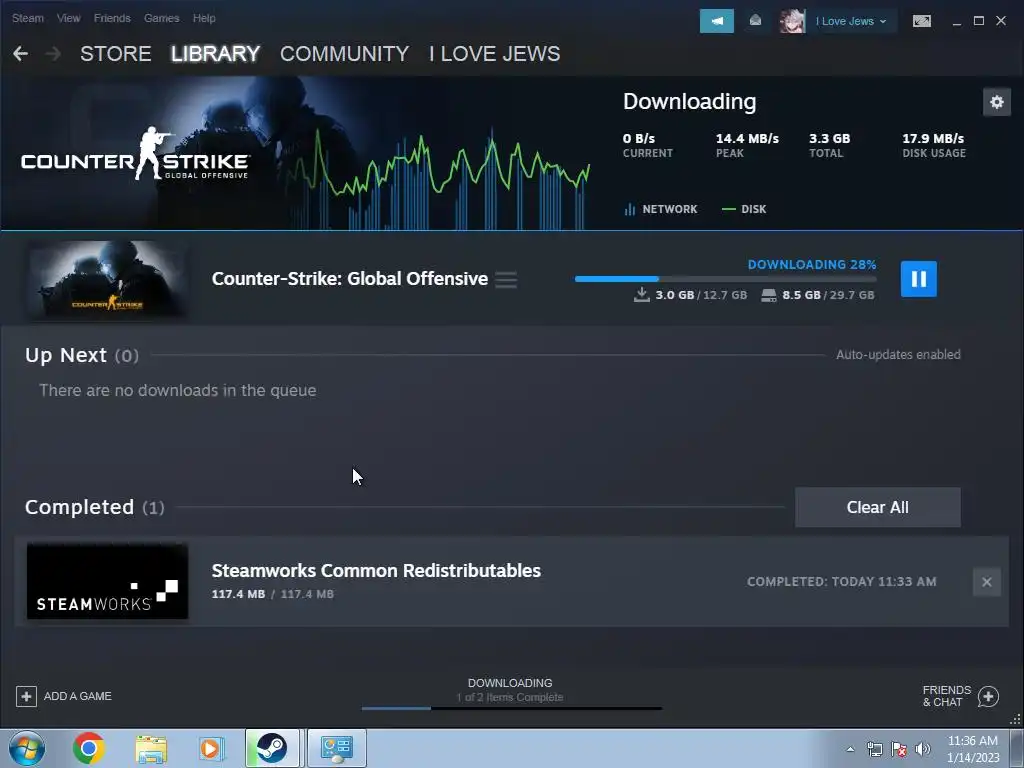Viewport: 1024px width, 768px height.
Task: Remove Steamworks Common Redistributables from completed
Action: pyautogui.click(x=986, y=582)
